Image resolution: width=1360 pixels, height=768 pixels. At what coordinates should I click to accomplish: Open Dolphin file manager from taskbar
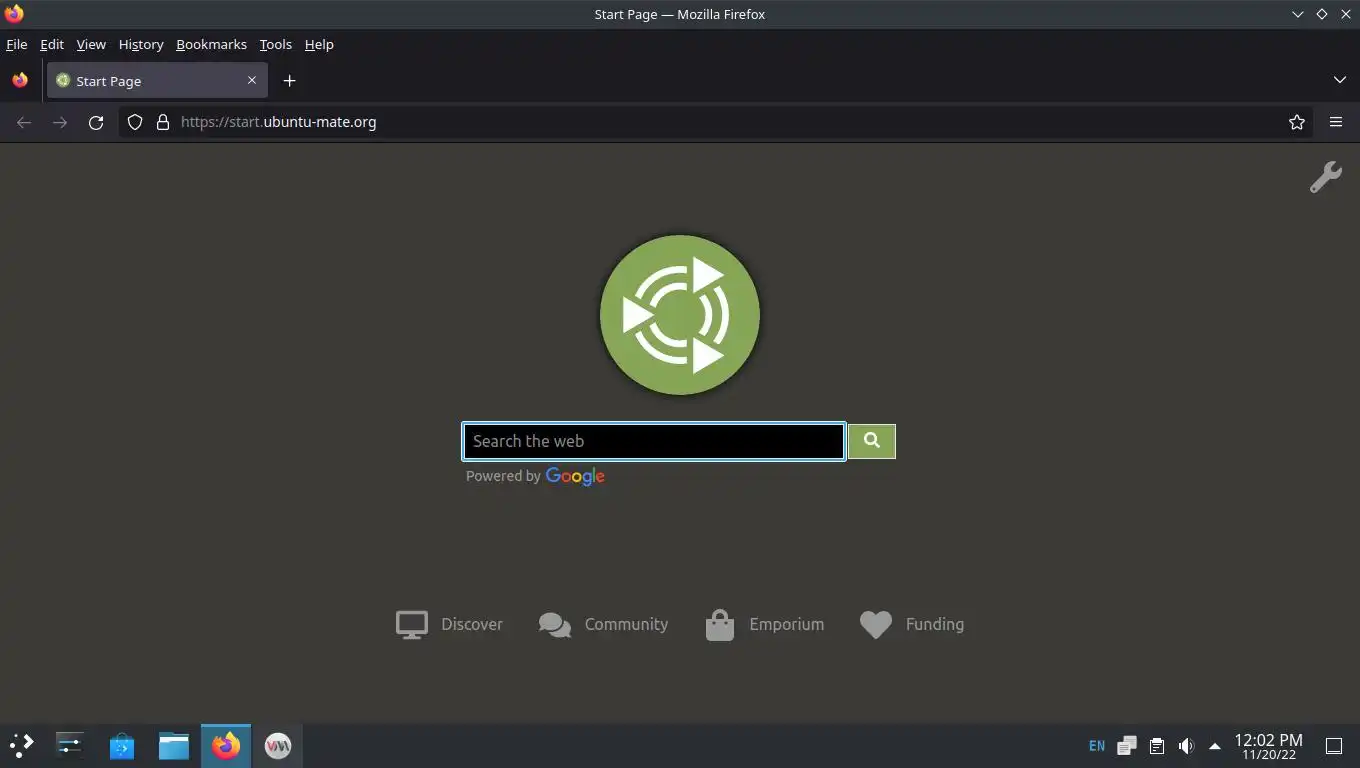(x=174, y=745)
